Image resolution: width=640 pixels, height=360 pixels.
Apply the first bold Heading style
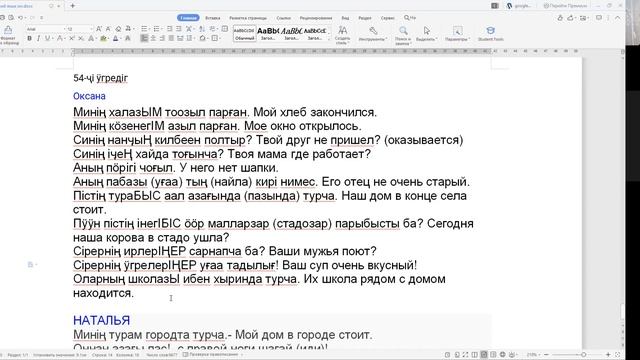[268, 33]
